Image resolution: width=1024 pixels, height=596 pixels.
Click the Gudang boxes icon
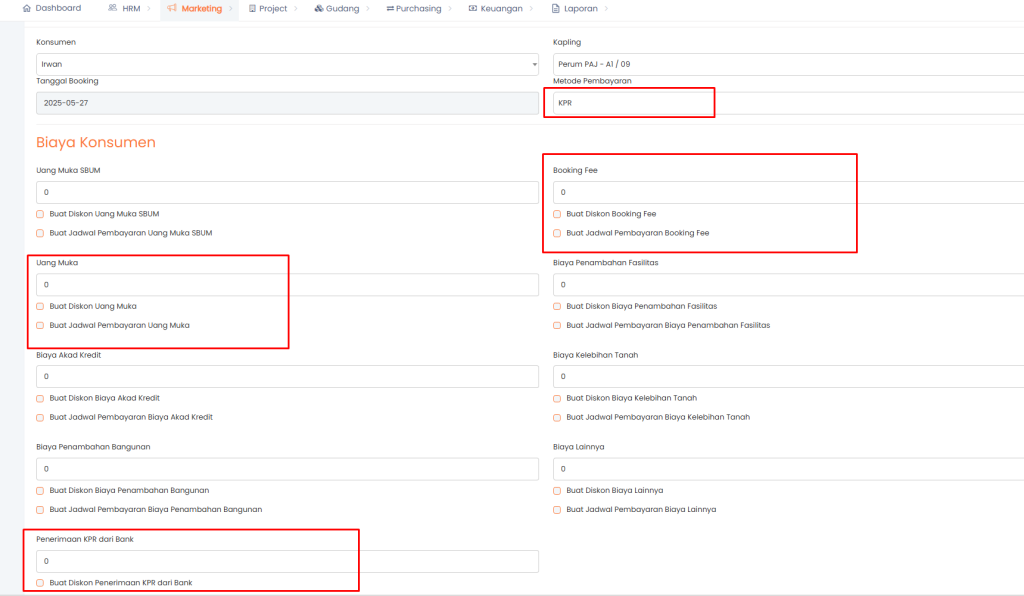coord(318,8)
